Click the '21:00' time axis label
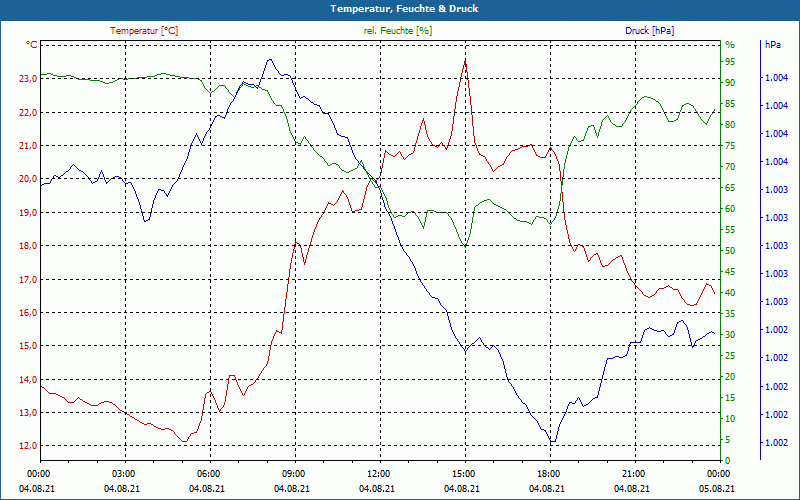 coord(632,473)
